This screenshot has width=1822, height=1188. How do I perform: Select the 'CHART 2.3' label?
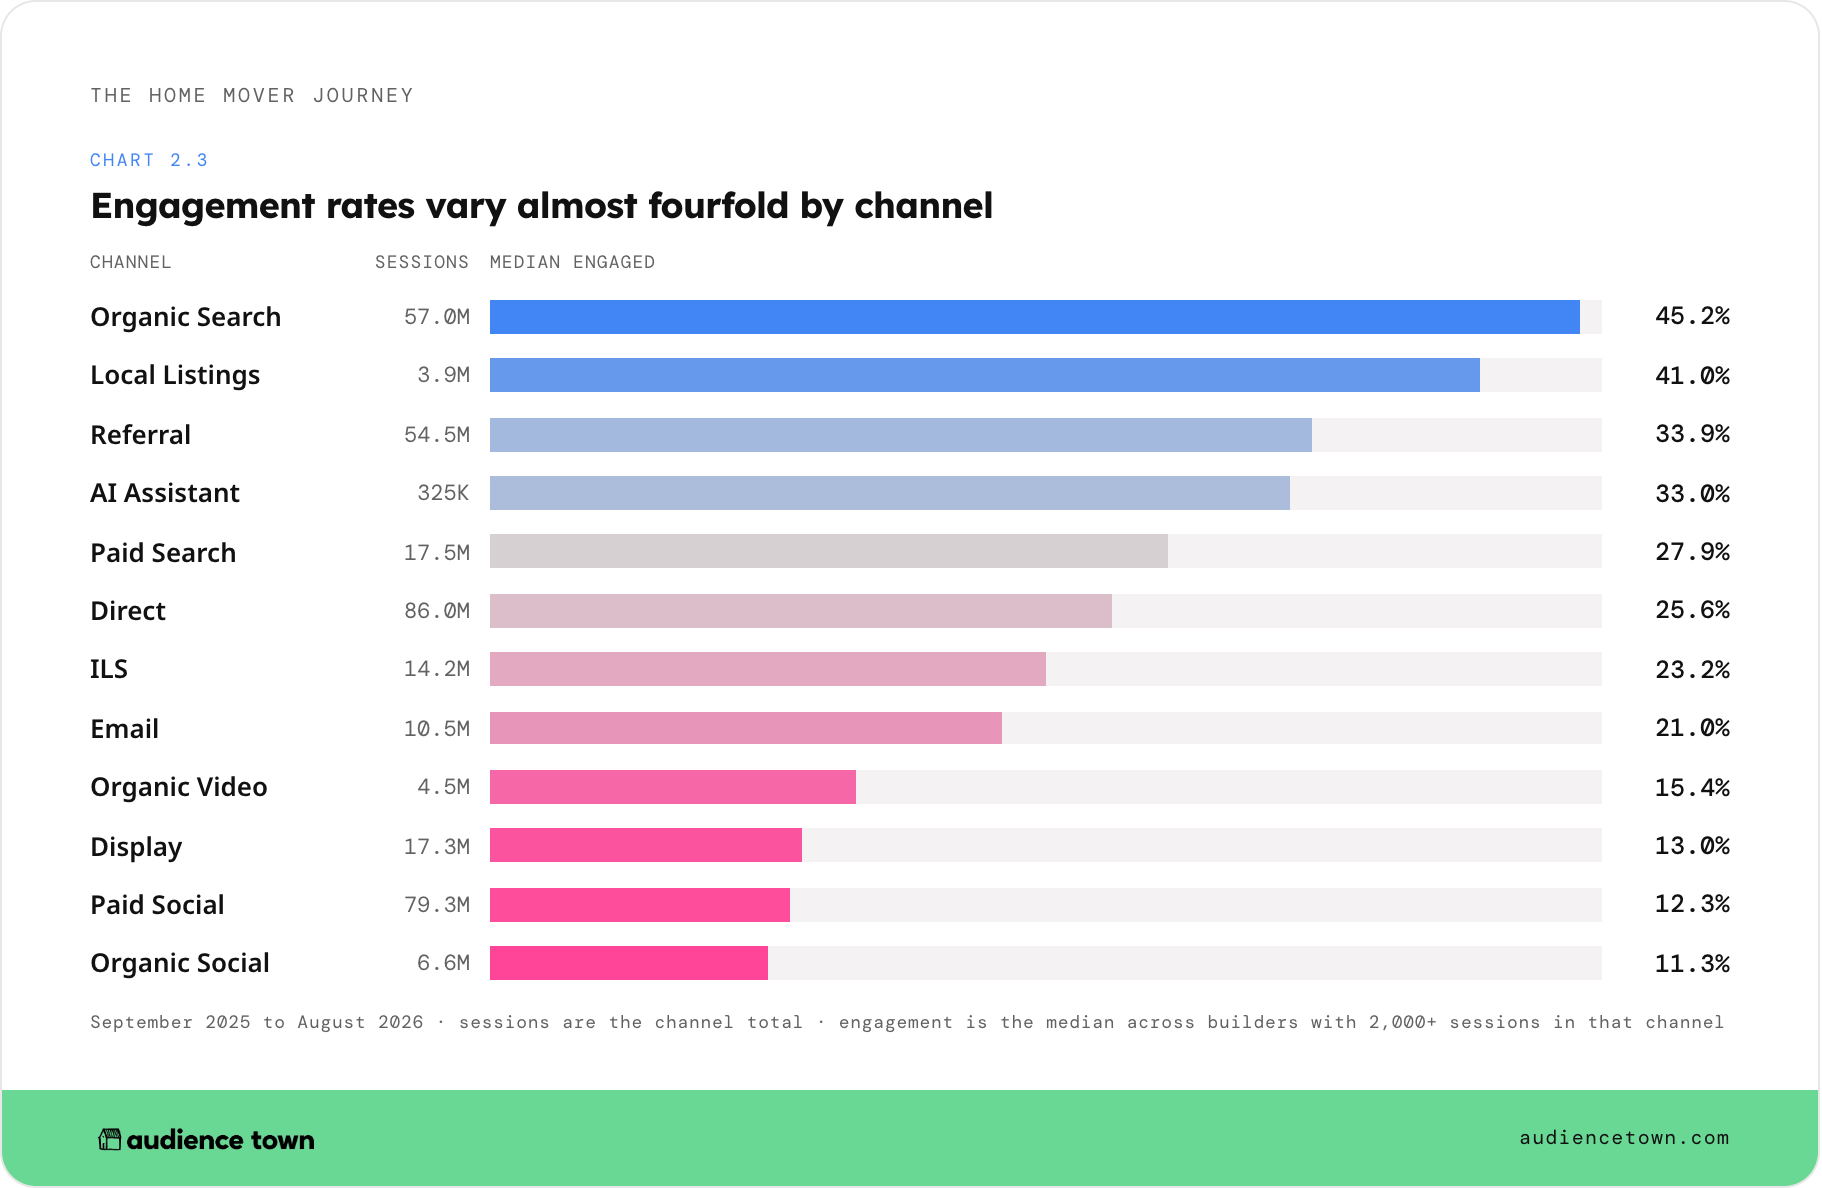[x=149, y=160]
